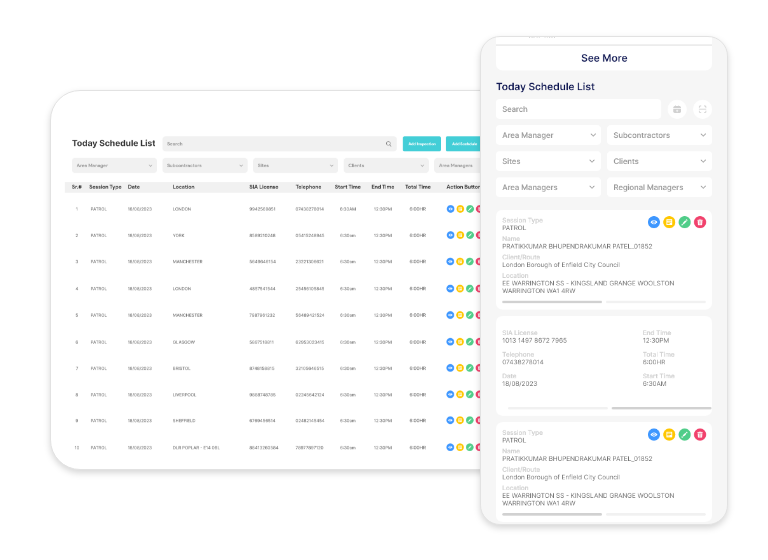Click search magnifier icon in desktop search bar
The height and width of the screenshot is (560, 768).
click(x=389, y=144)
